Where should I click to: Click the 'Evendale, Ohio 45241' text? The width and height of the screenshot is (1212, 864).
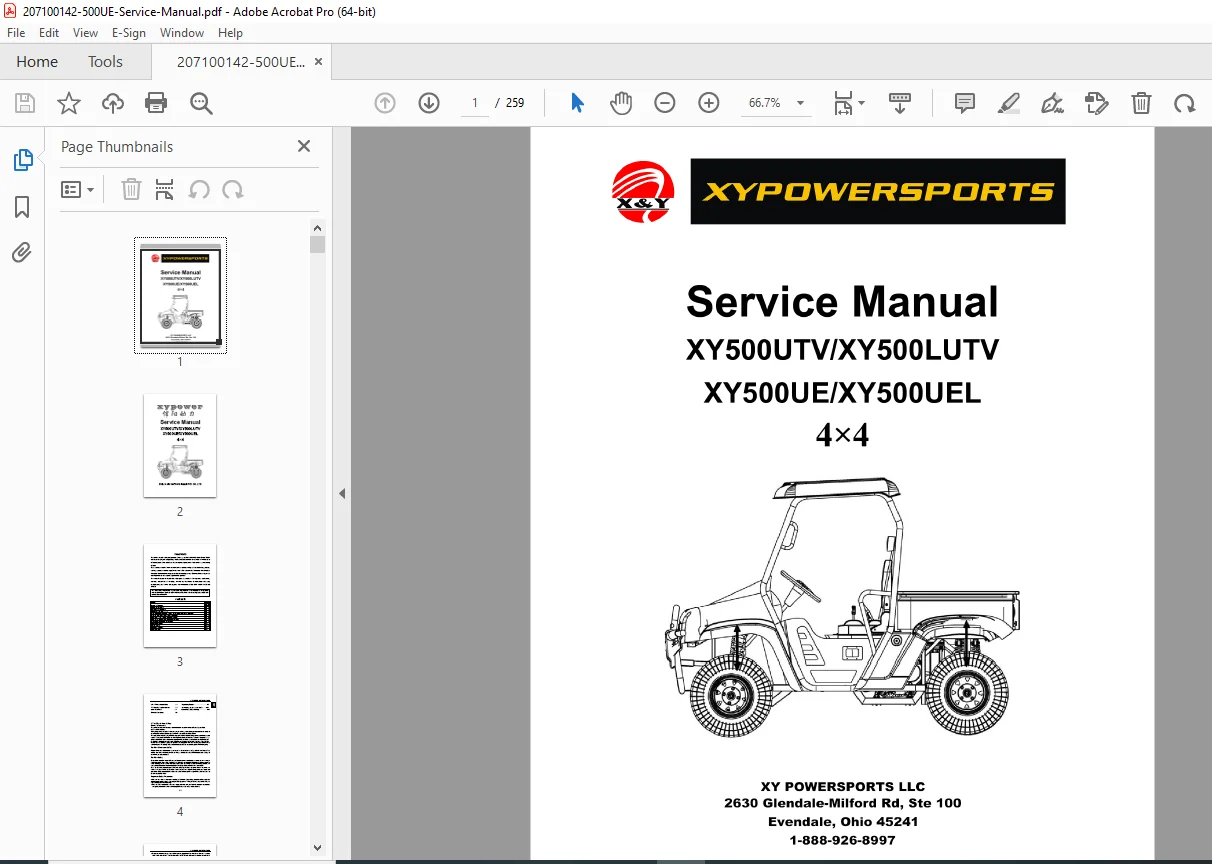click(x=843, y=822)
